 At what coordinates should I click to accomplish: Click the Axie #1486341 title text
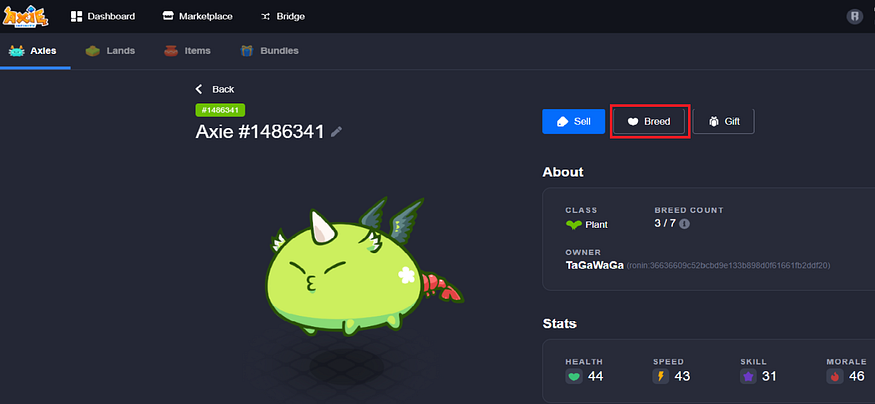tap(260, 132)
